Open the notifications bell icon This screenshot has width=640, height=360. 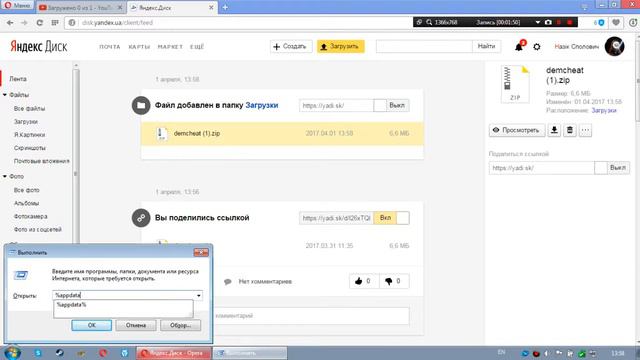point(519,46)
